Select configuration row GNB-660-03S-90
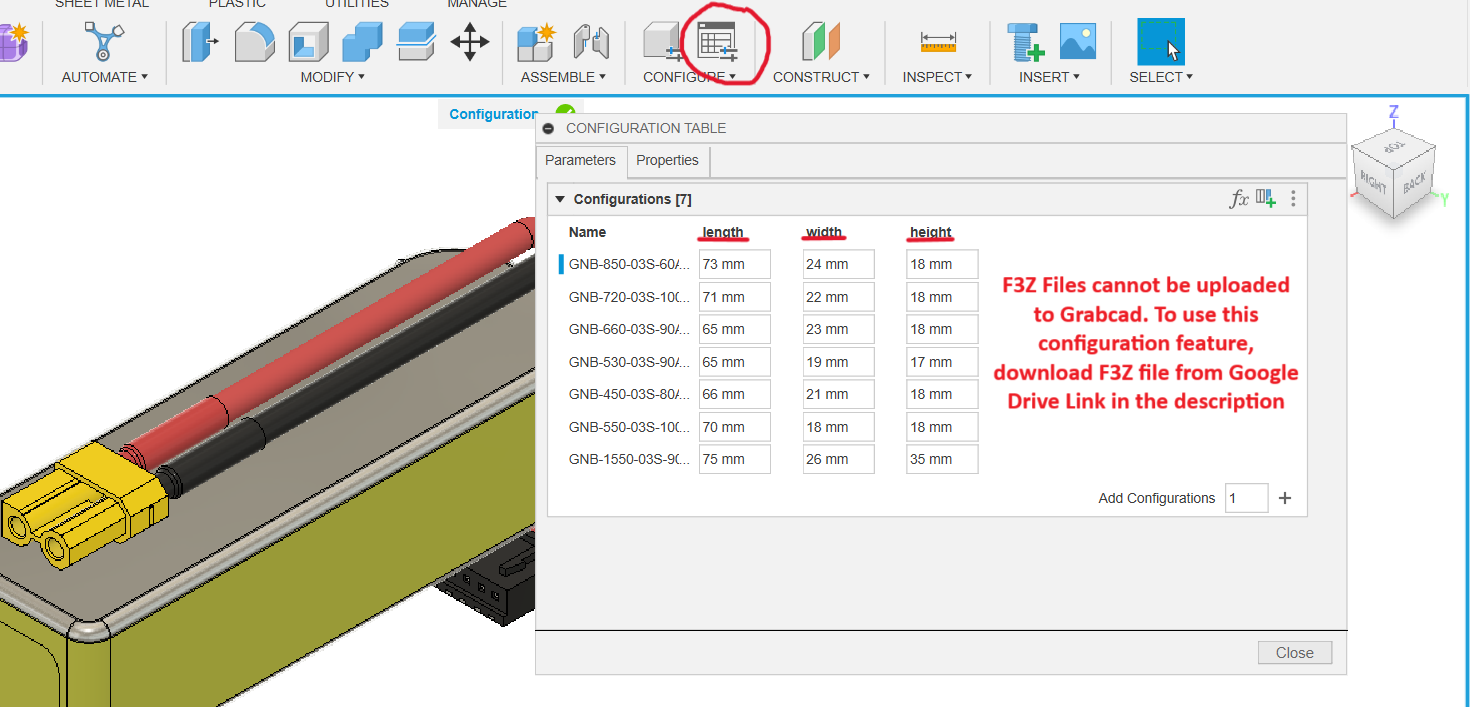The height and width of the screenshot is (707, 1470). (x=629, y=329)
